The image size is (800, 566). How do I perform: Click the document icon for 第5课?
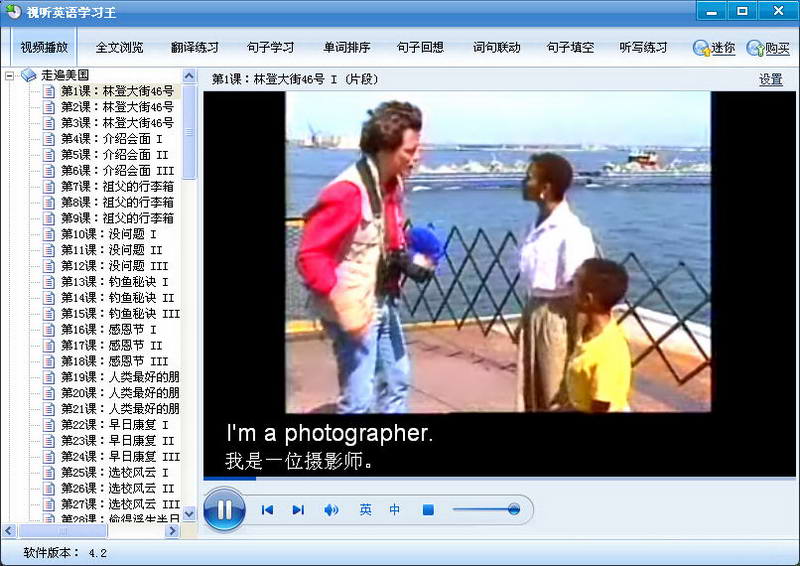(x=49, y=155)
